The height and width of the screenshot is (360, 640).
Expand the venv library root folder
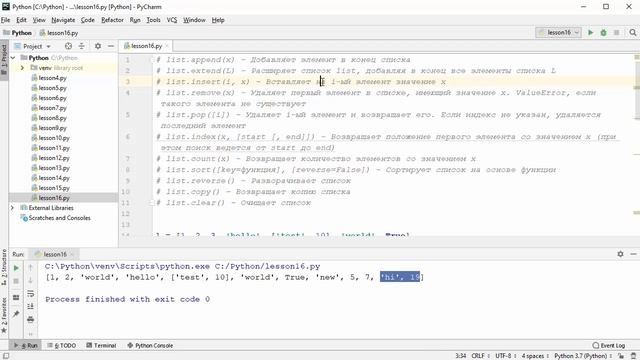click(x=22, y=68)
